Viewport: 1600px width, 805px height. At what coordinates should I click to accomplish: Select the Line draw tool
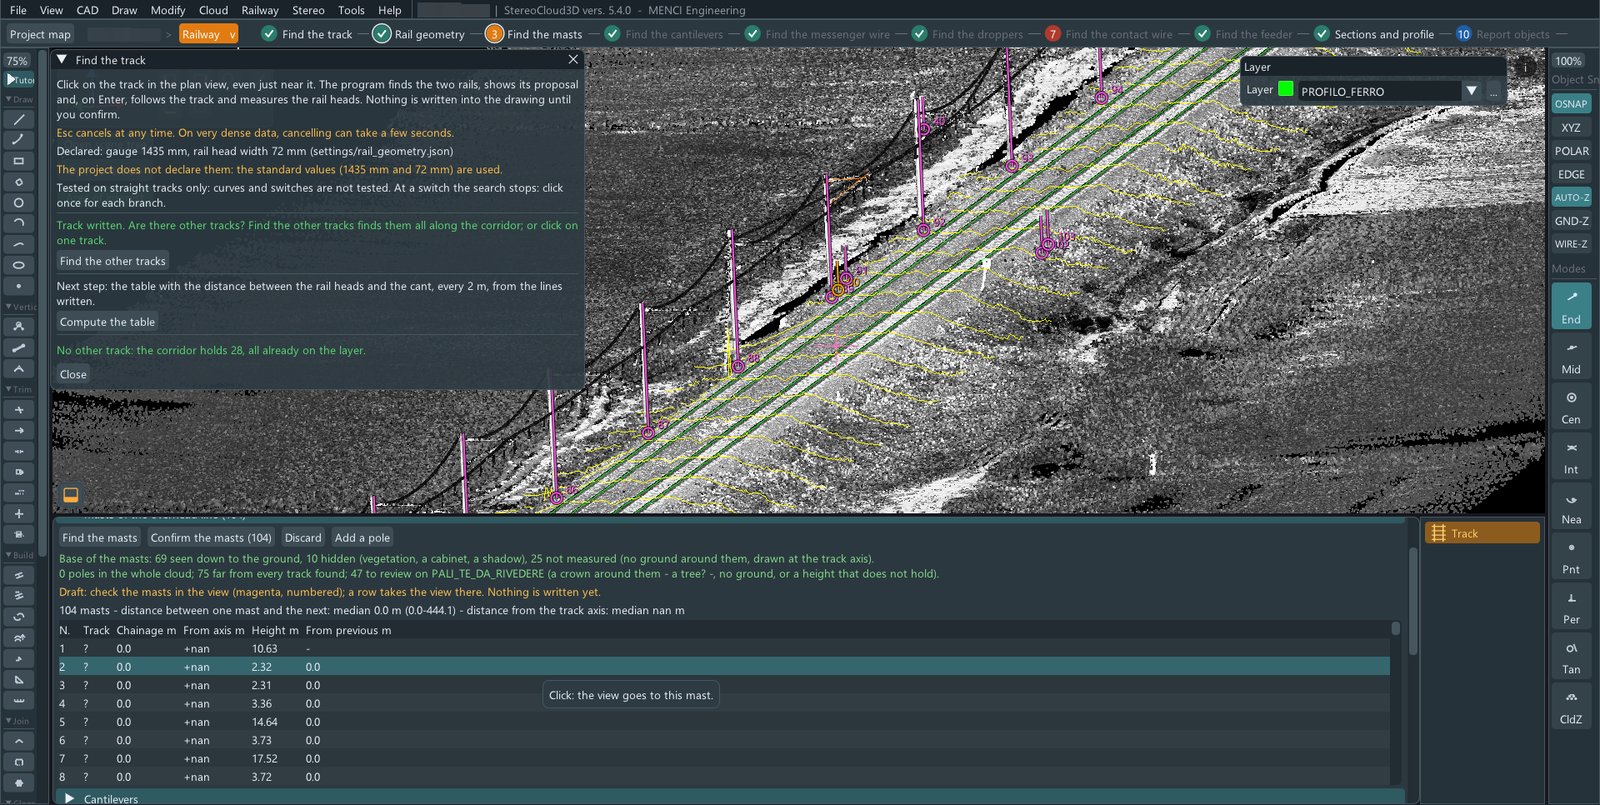[x=18, y=119]
